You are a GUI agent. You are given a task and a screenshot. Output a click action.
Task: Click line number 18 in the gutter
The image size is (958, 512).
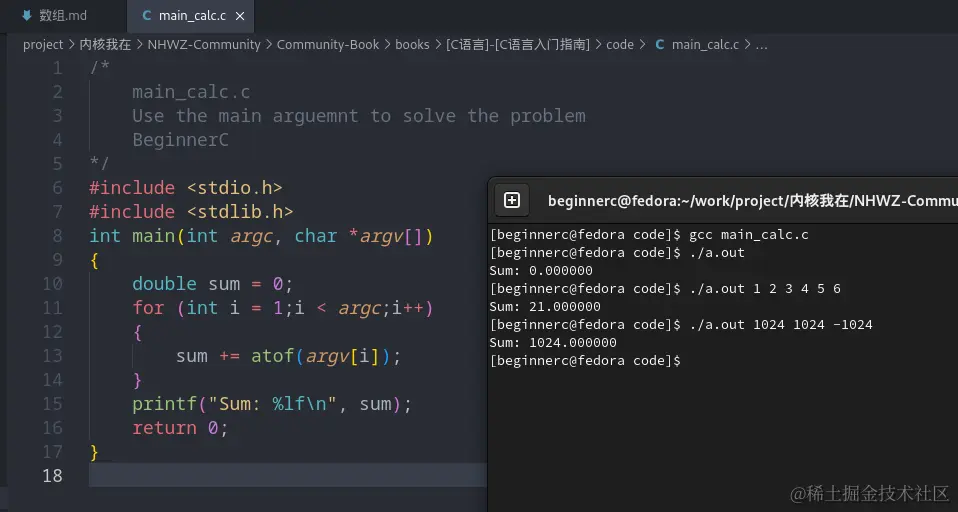[53, 475]
